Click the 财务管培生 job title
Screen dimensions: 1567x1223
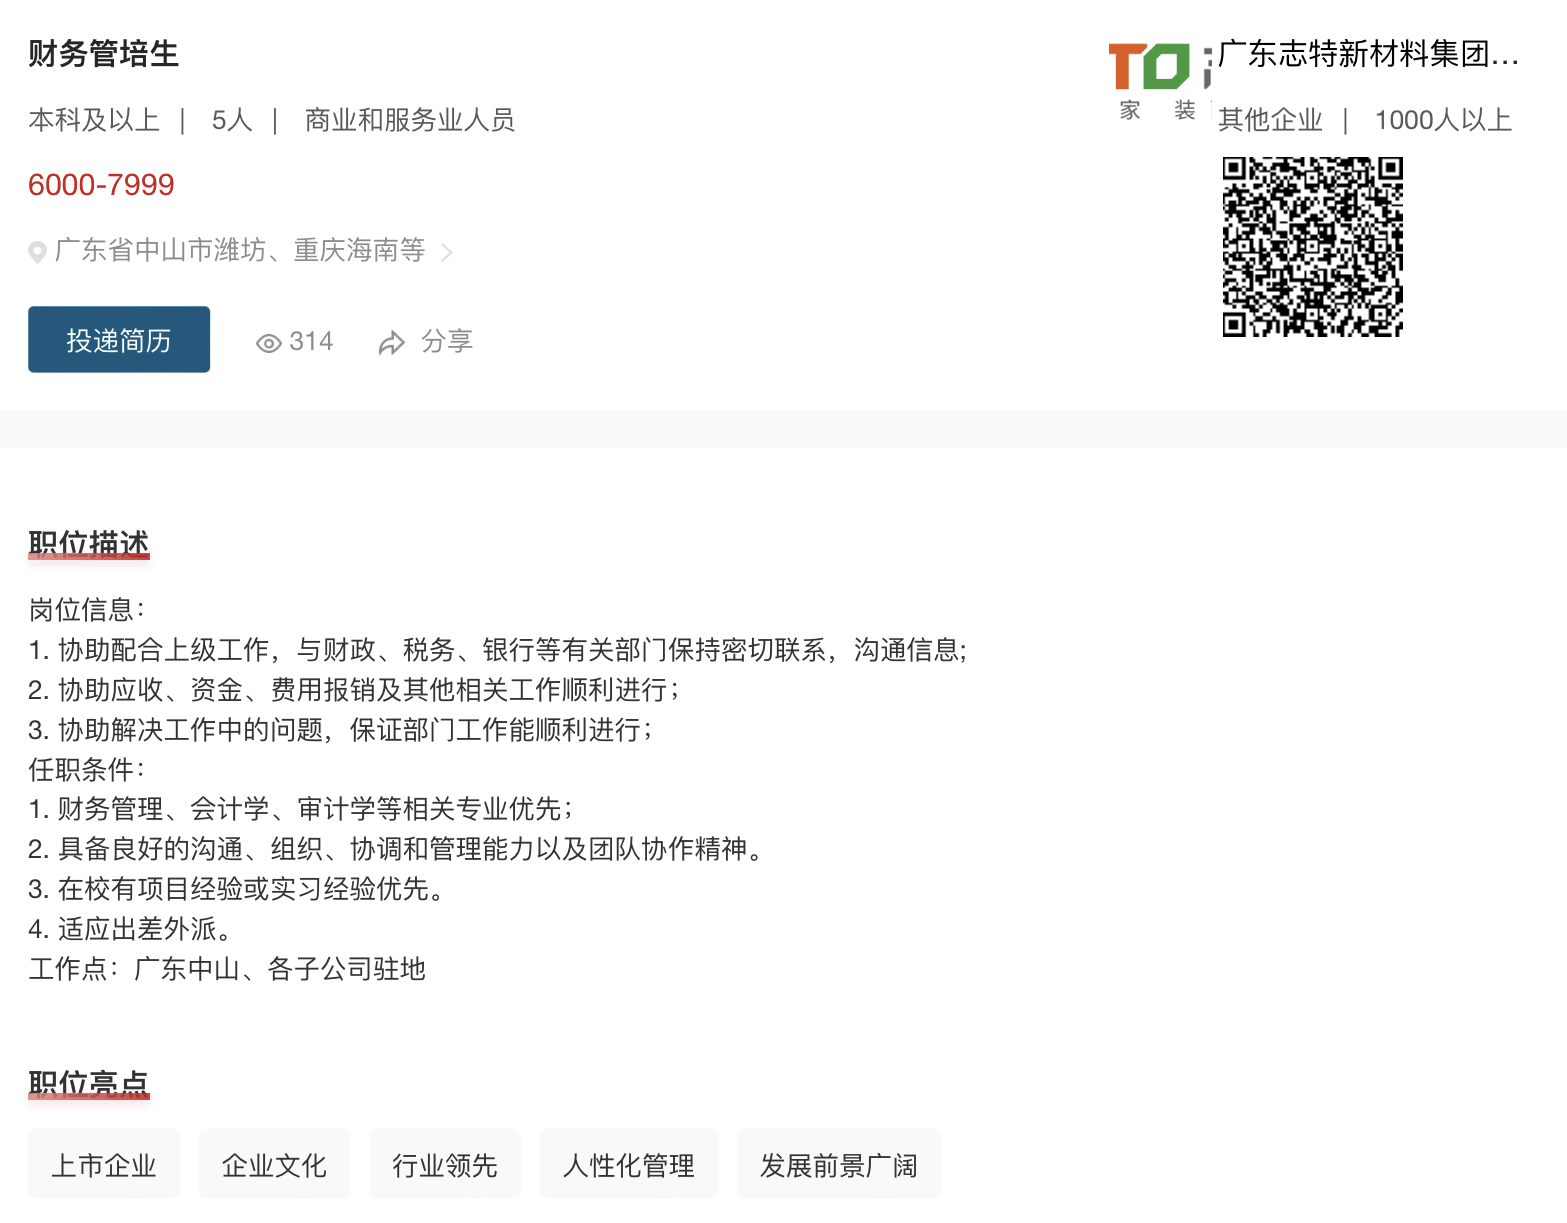click(103, 54)
